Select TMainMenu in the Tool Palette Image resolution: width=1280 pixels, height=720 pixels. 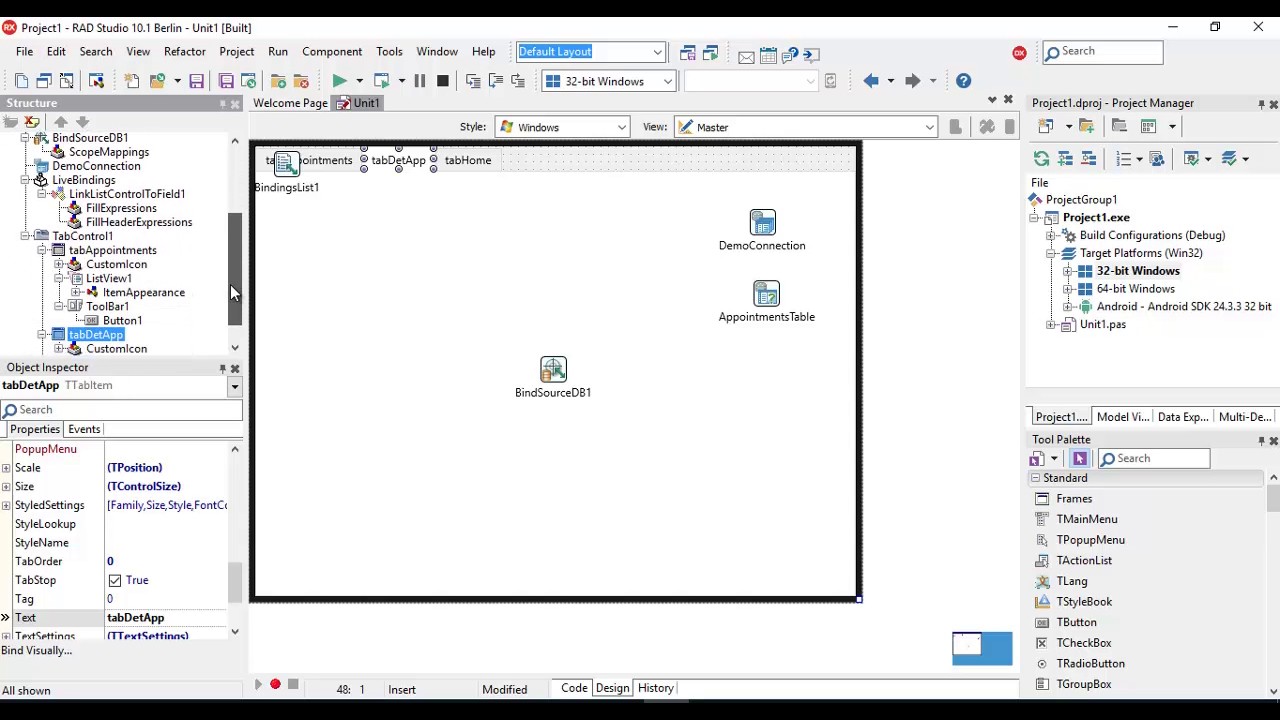[x=1086, y=519]
